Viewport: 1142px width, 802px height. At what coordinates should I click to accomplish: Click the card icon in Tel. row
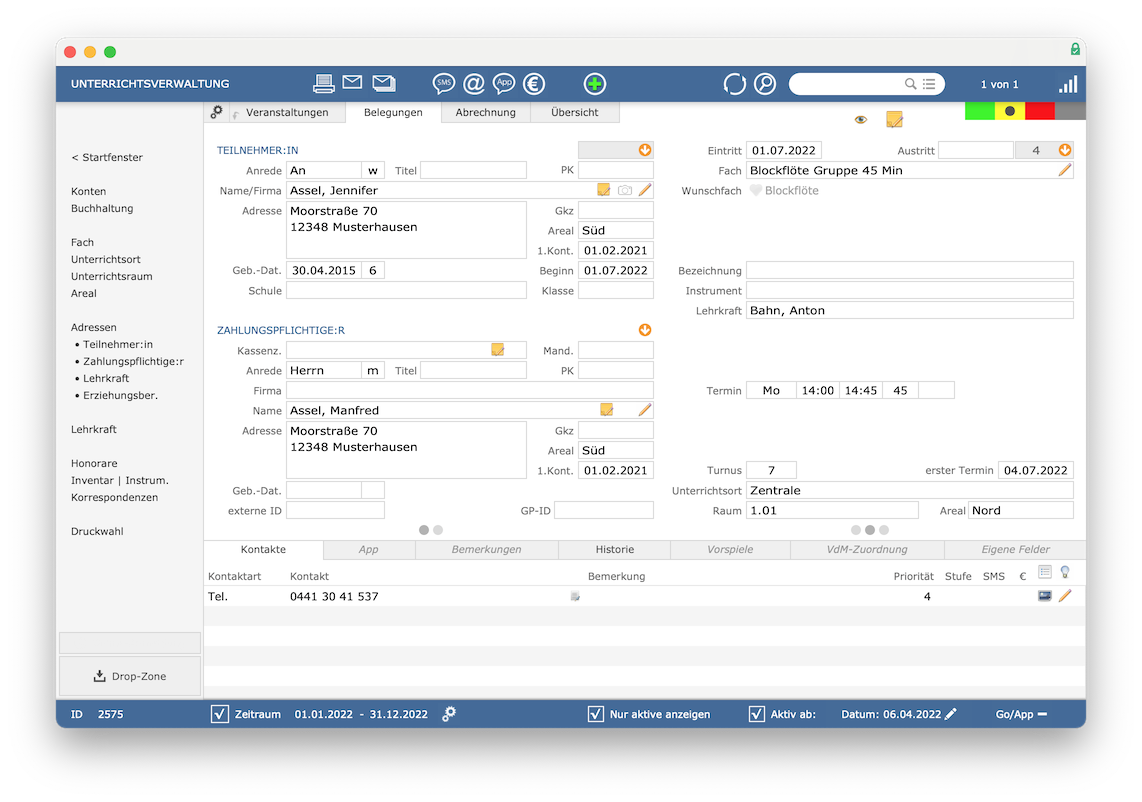[1045, 596]
